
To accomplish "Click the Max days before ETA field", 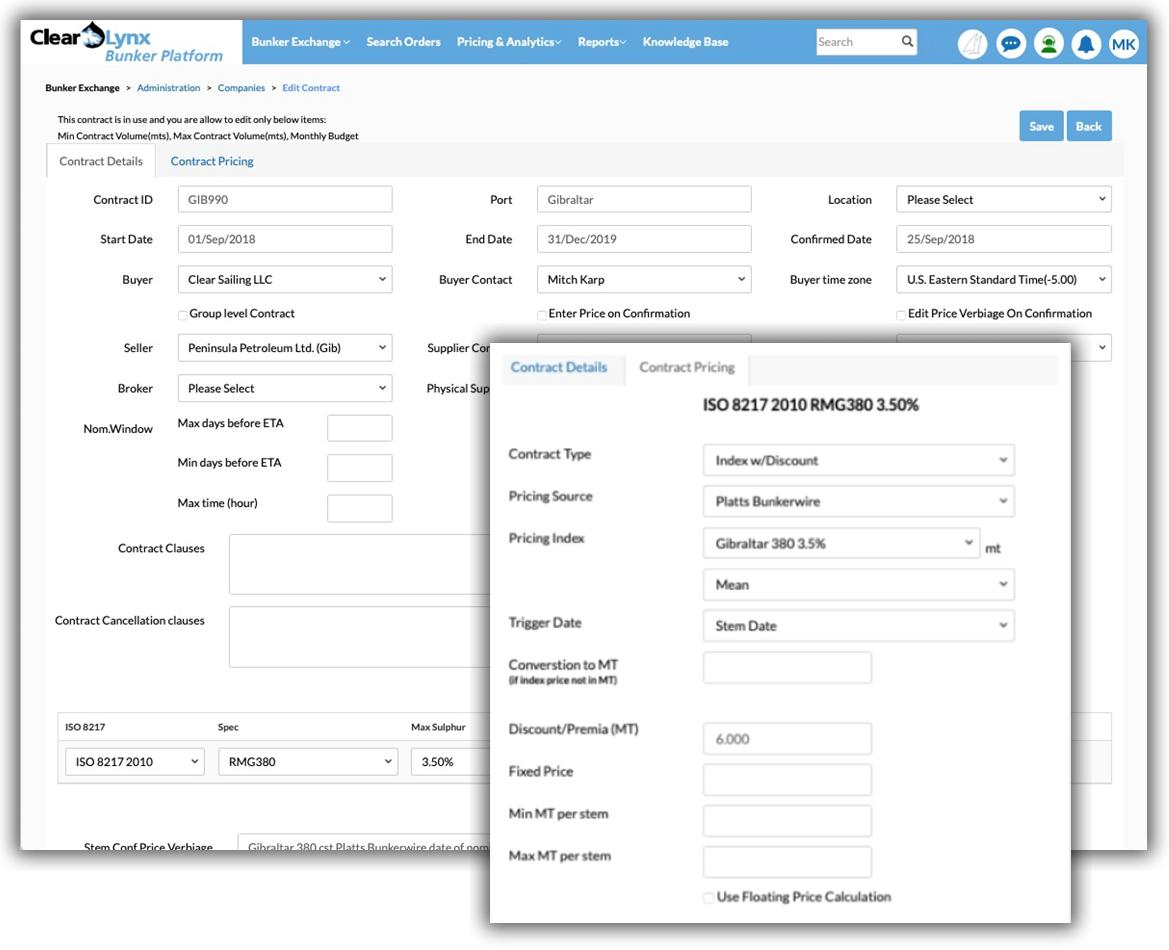I will [x=359, y=428].
